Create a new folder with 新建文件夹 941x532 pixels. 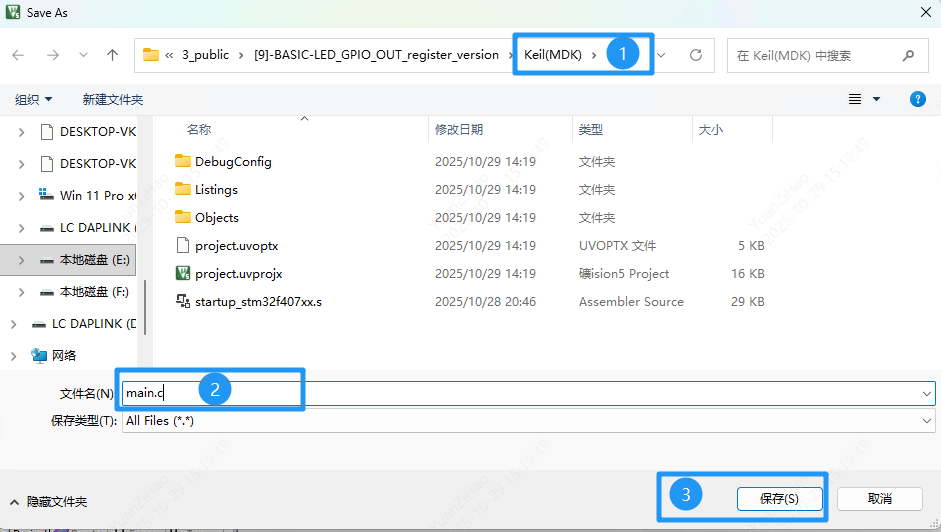click(113, 100)
